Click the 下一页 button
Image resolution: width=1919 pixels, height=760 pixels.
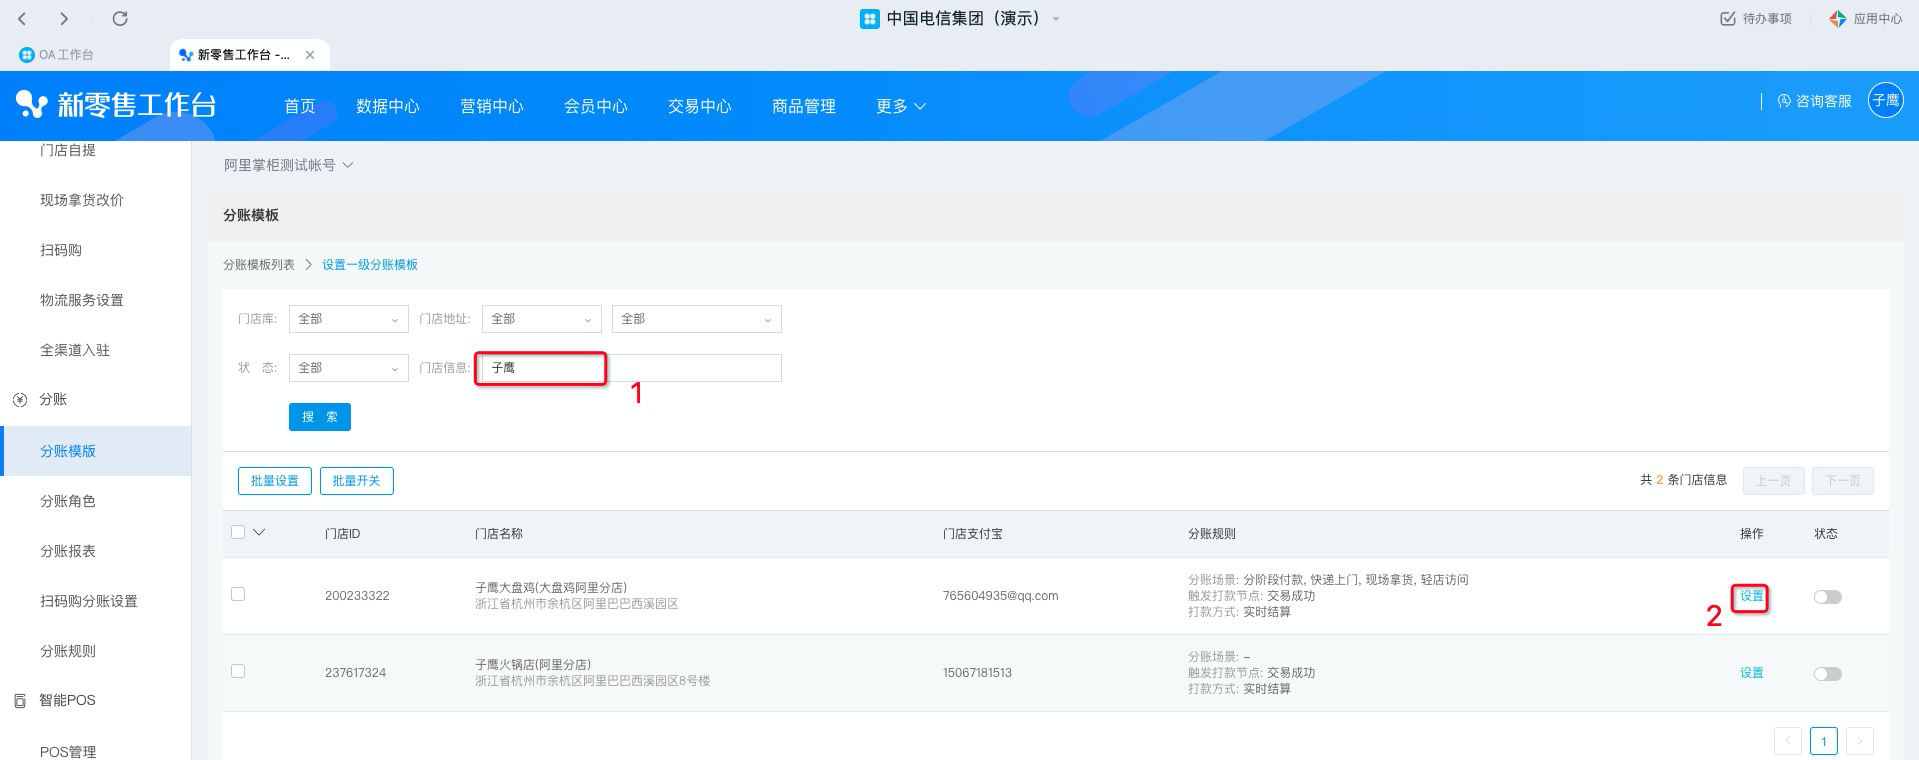1844,481
